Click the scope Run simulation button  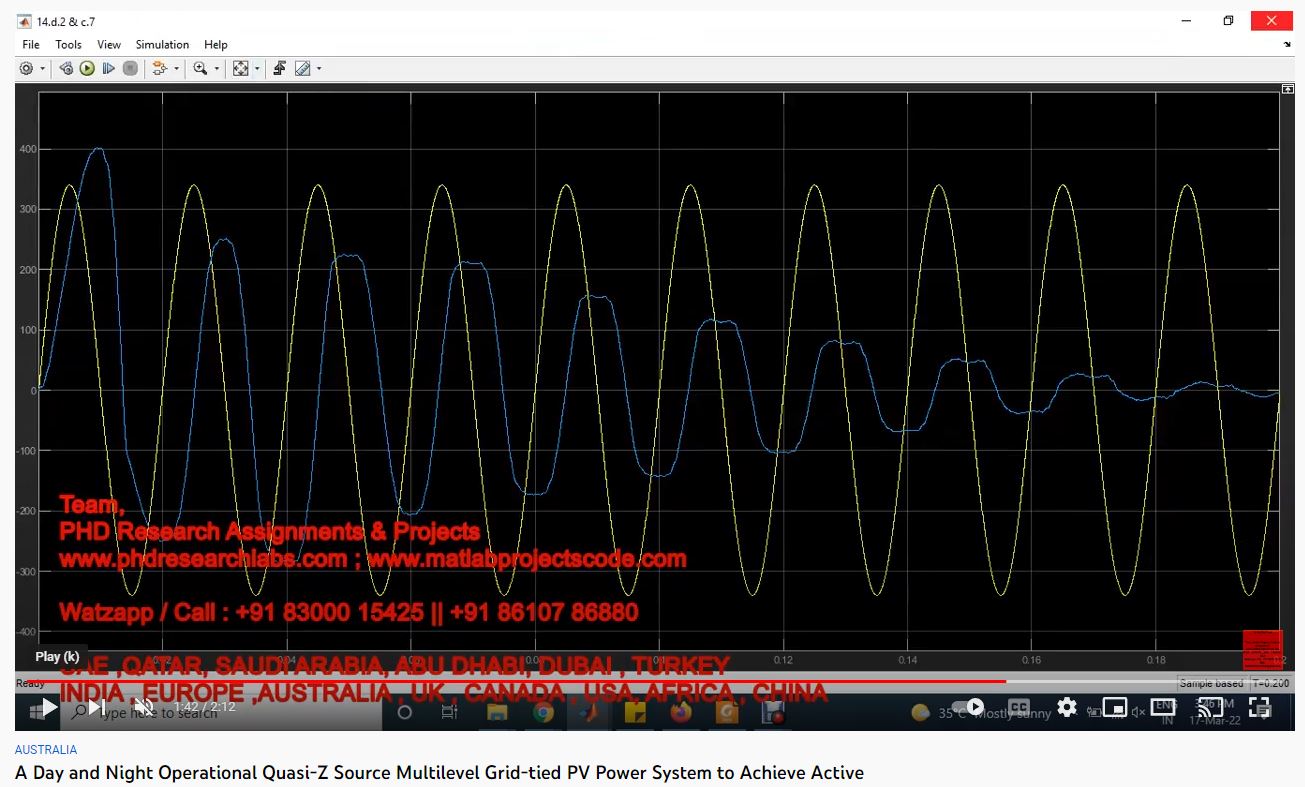[87, 69]
